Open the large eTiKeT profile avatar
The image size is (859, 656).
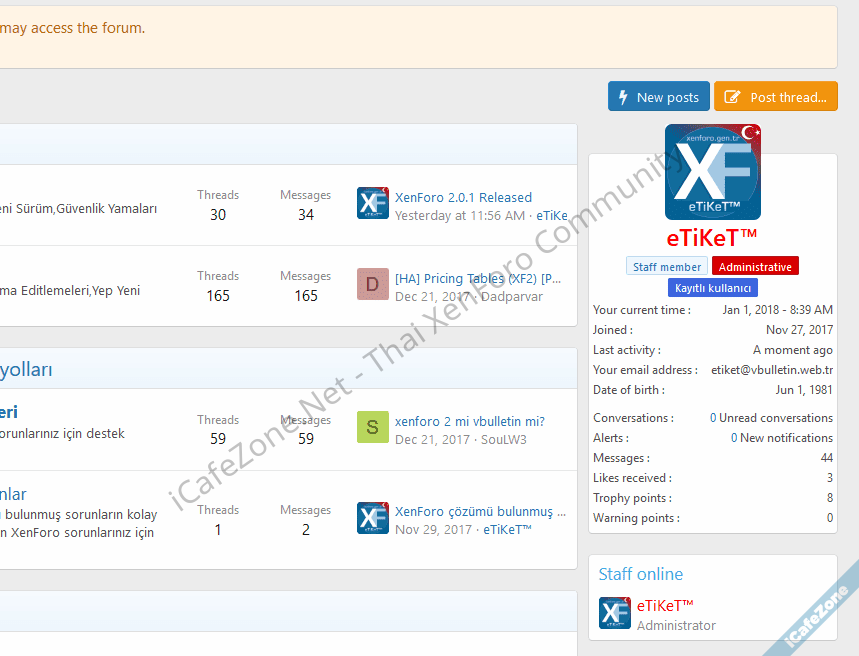click(712, 172)
